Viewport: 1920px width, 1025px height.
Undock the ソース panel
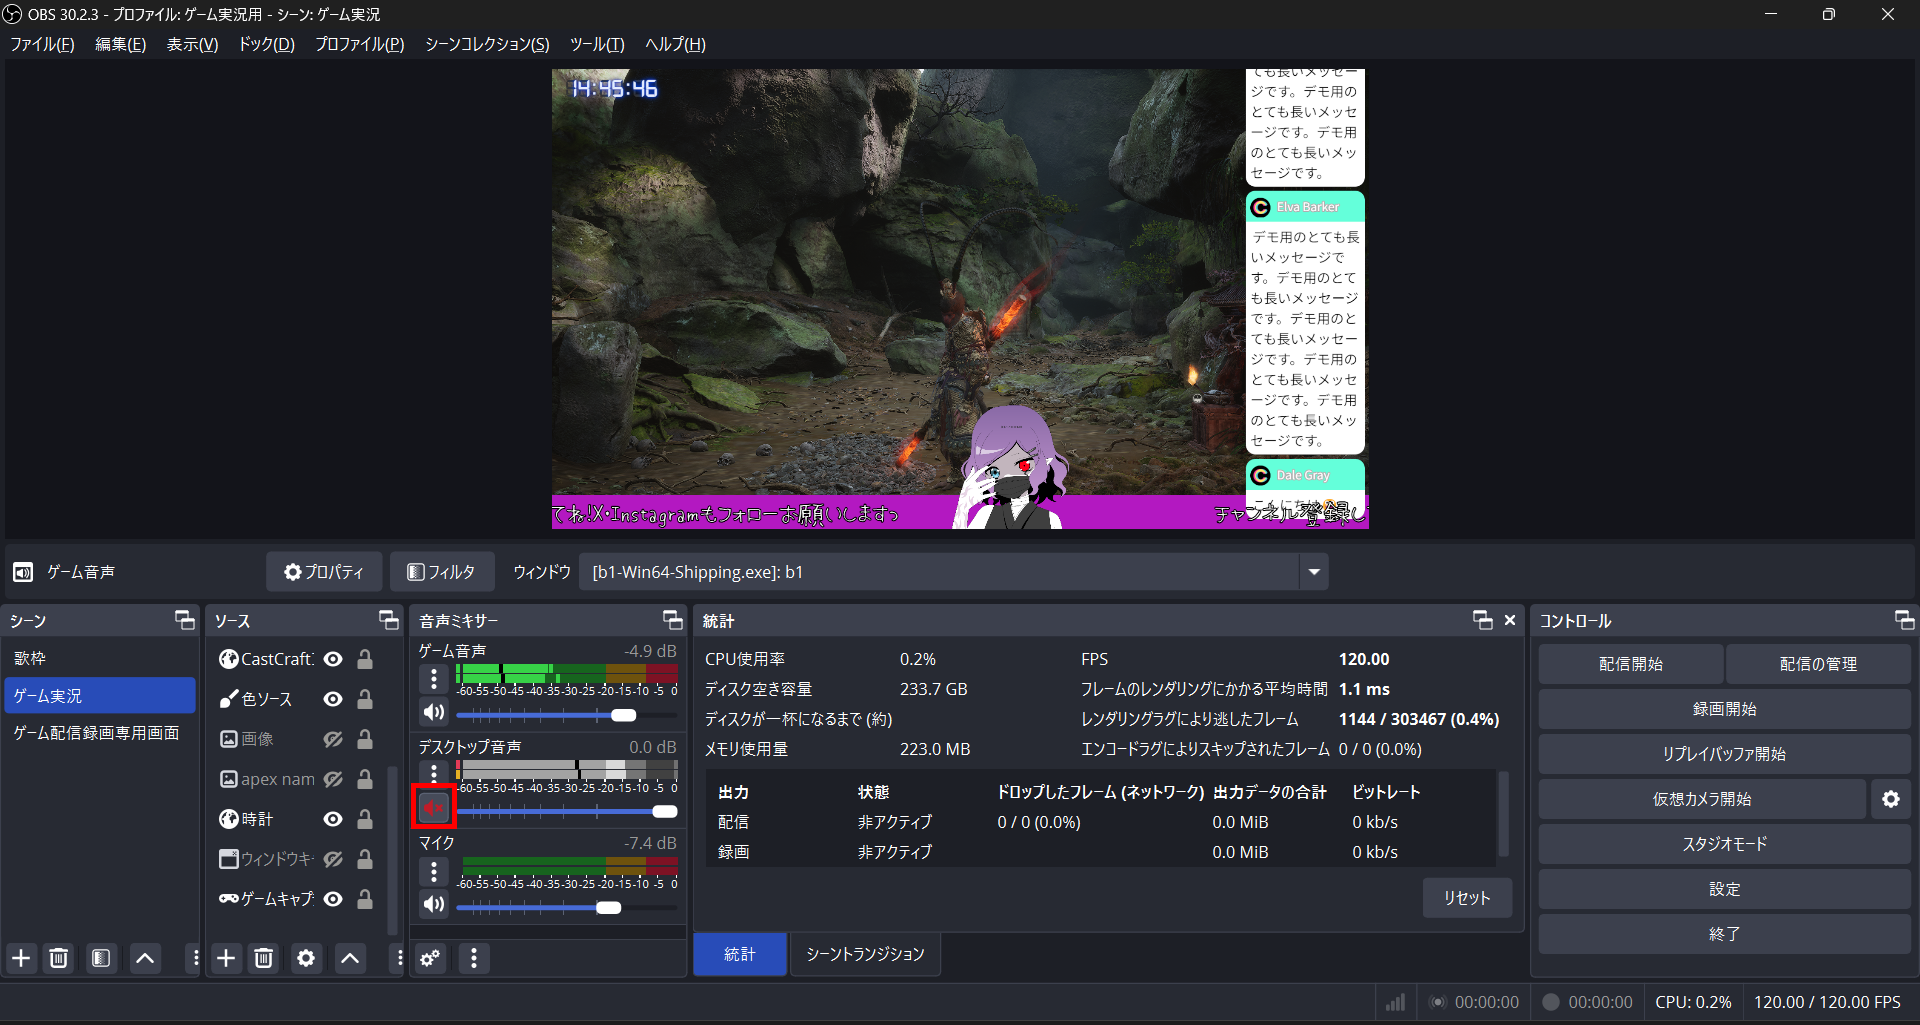(x=389, y=620)
